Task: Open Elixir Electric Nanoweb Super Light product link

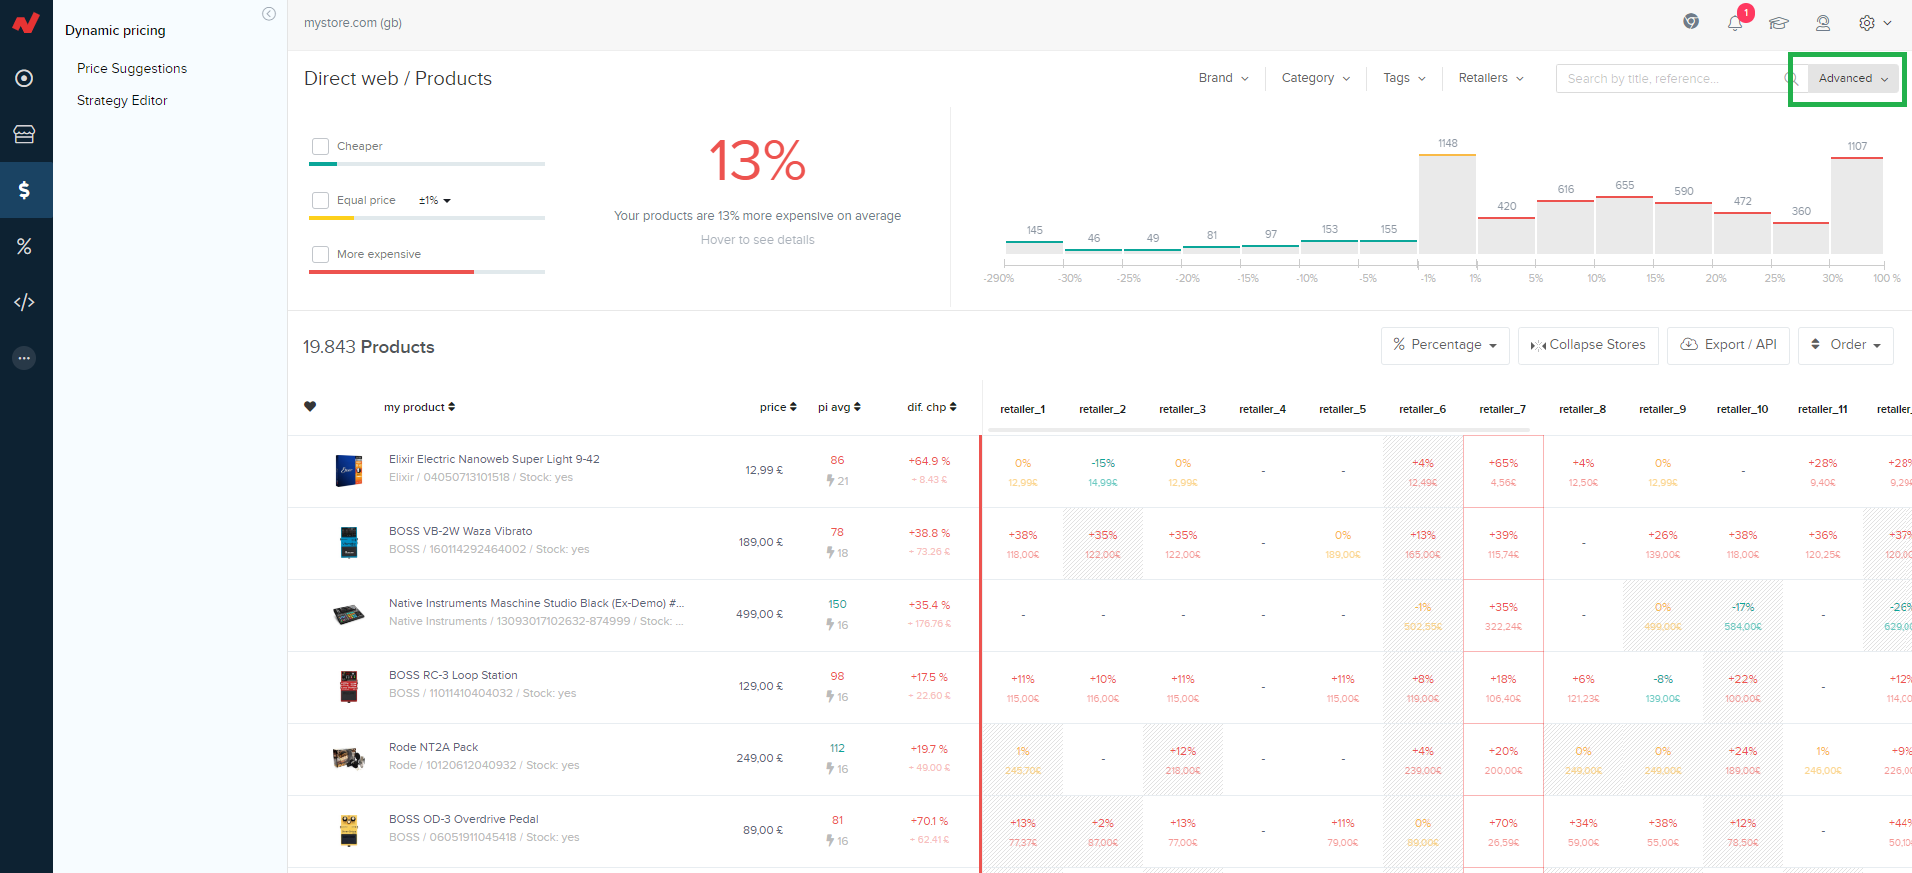Action: click(494, 459)
